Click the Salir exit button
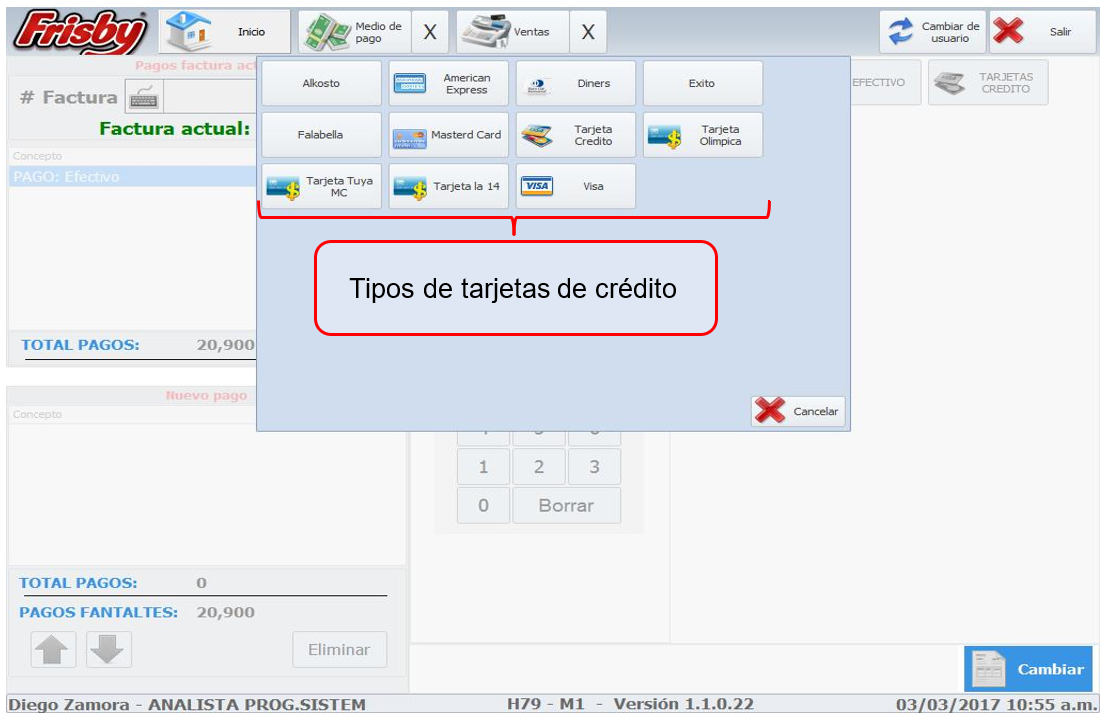1105x720 pixels. 1043,32
